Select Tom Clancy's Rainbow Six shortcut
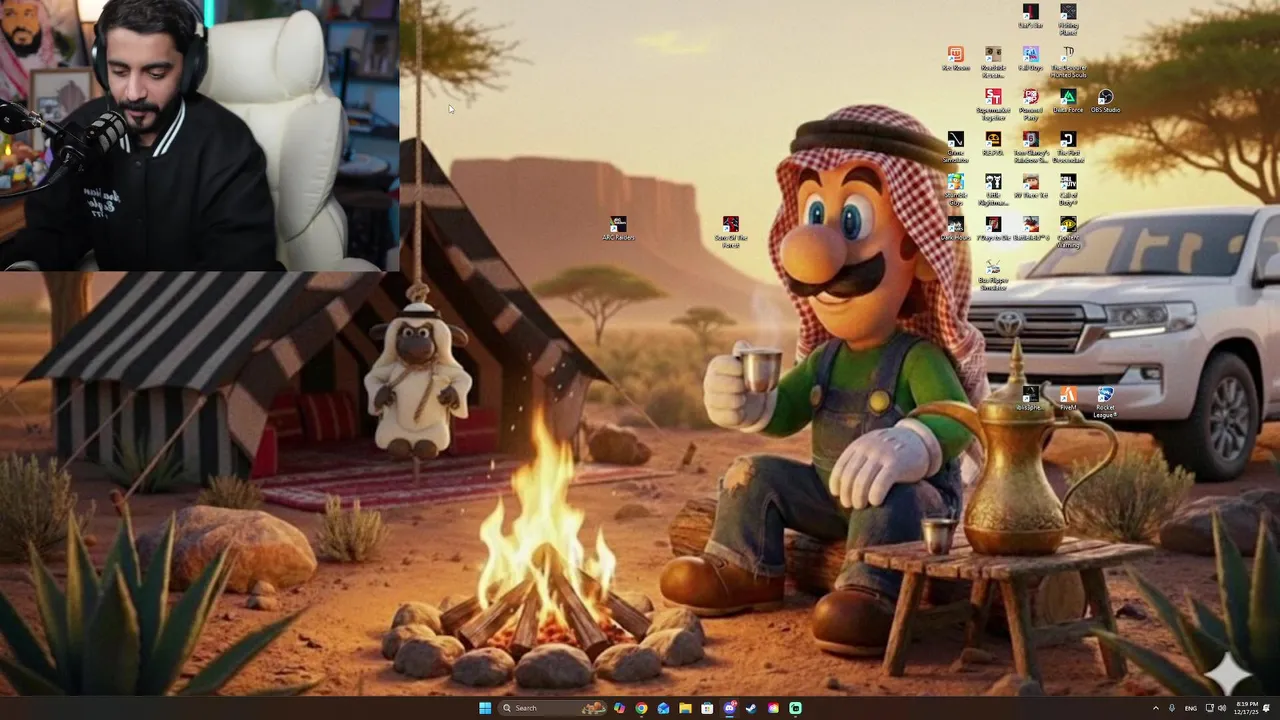The width and height of the screenshot is (1280, 720). pyautogui.click(x=1030, y=146)
